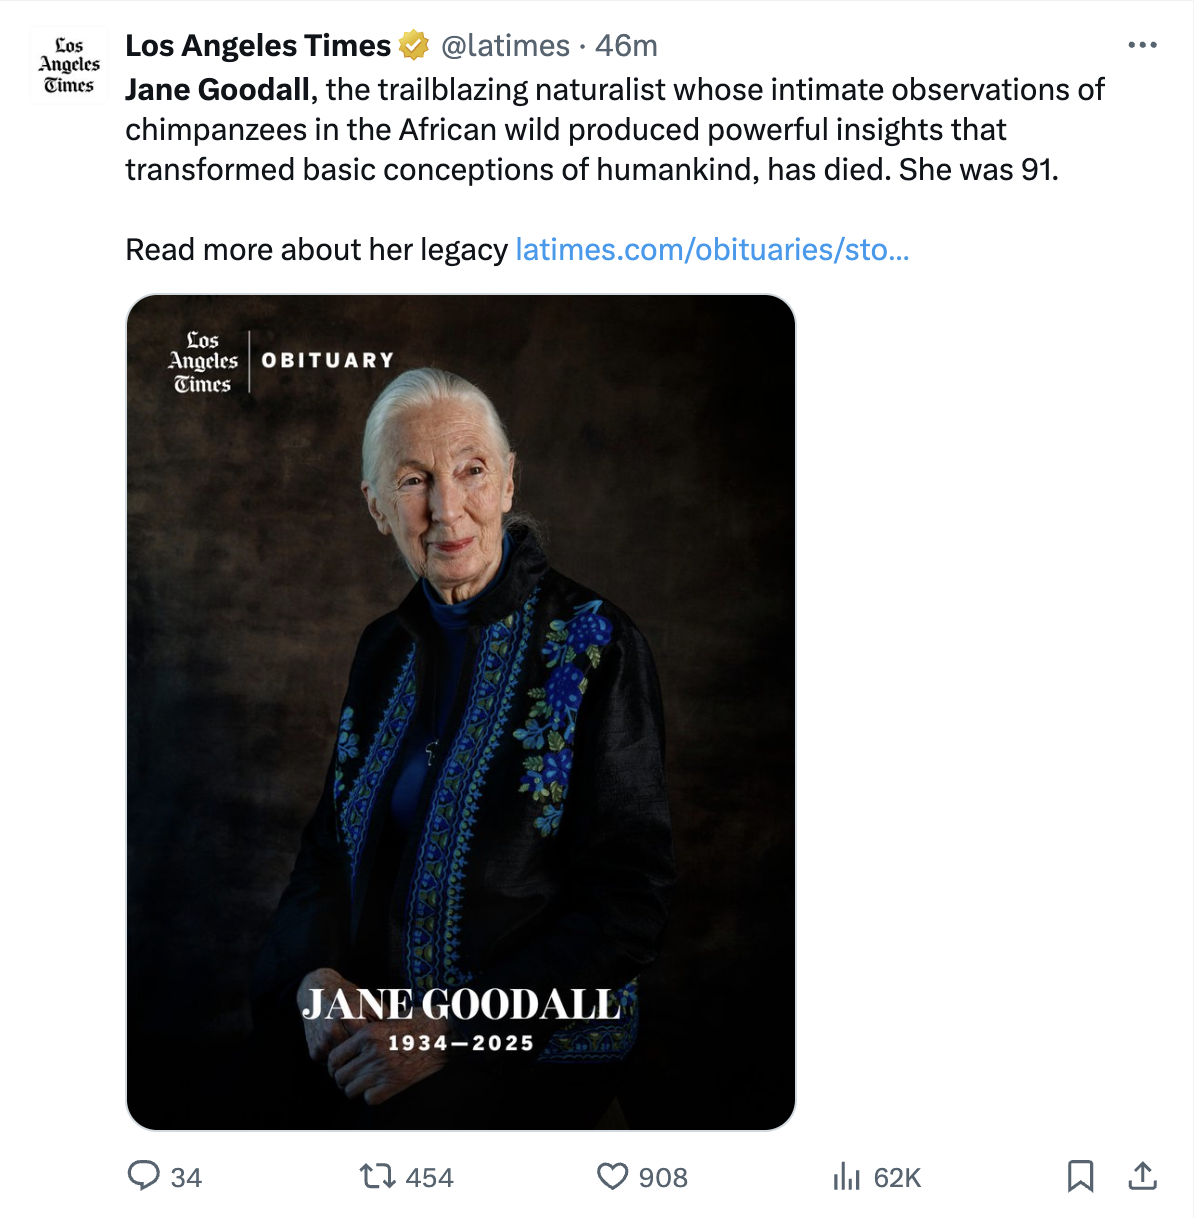This screenshot has height=1218, width=1194.
Task: Repost this tweet using the arrows icon
Action: click(x=377, y=1175)
